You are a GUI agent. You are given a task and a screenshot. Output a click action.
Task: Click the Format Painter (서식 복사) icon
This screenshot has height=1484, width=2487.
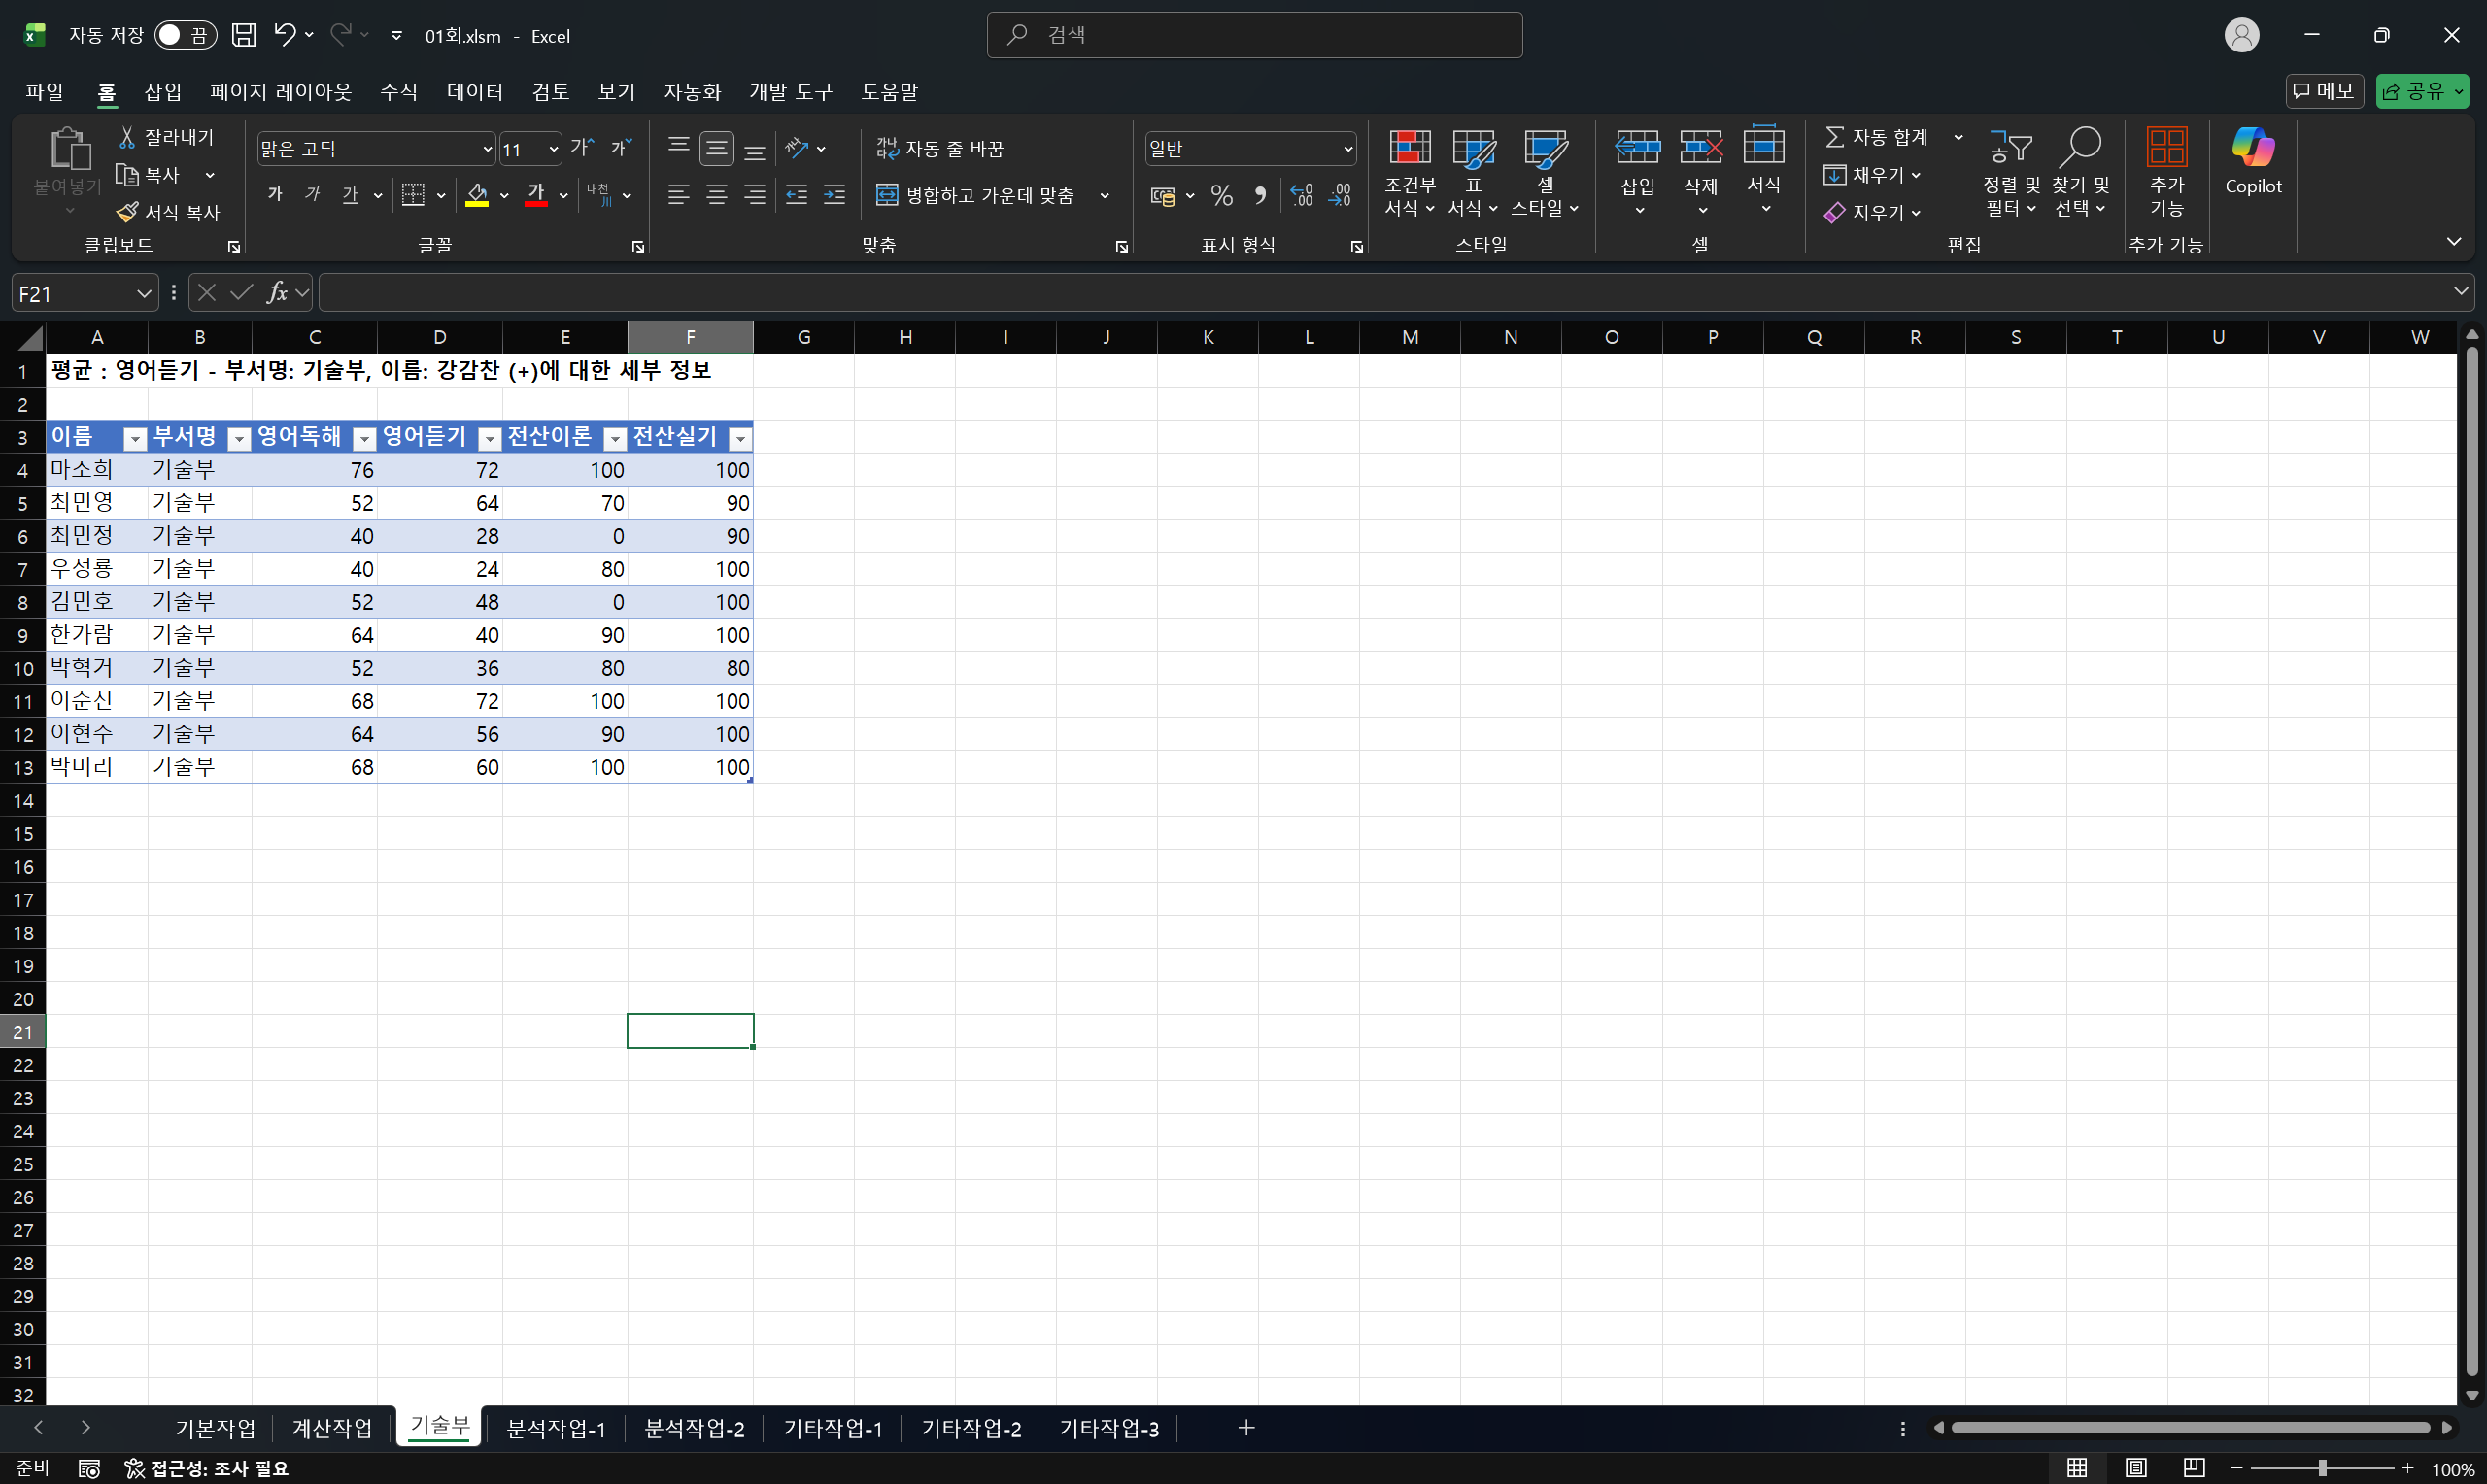127,212
